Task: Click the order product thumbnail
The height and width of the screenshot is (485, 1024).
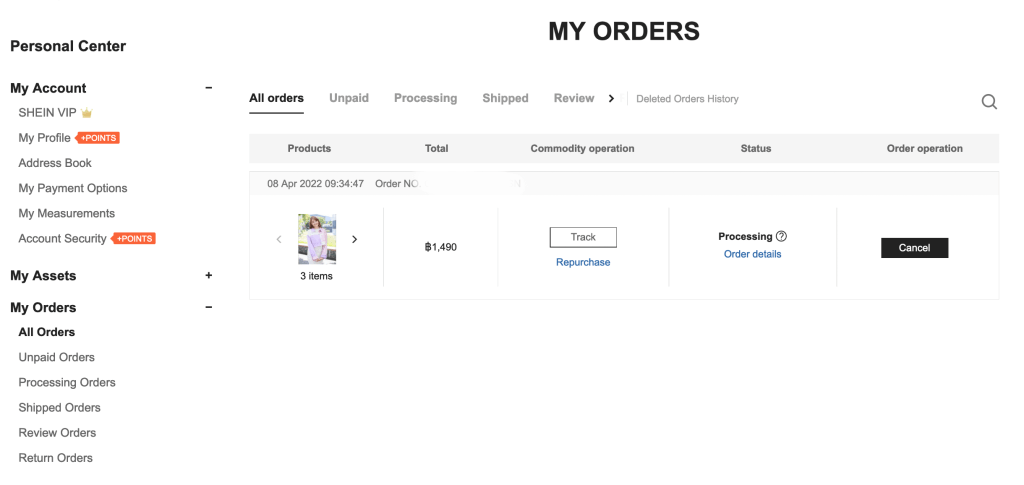Action: point(317,239)
